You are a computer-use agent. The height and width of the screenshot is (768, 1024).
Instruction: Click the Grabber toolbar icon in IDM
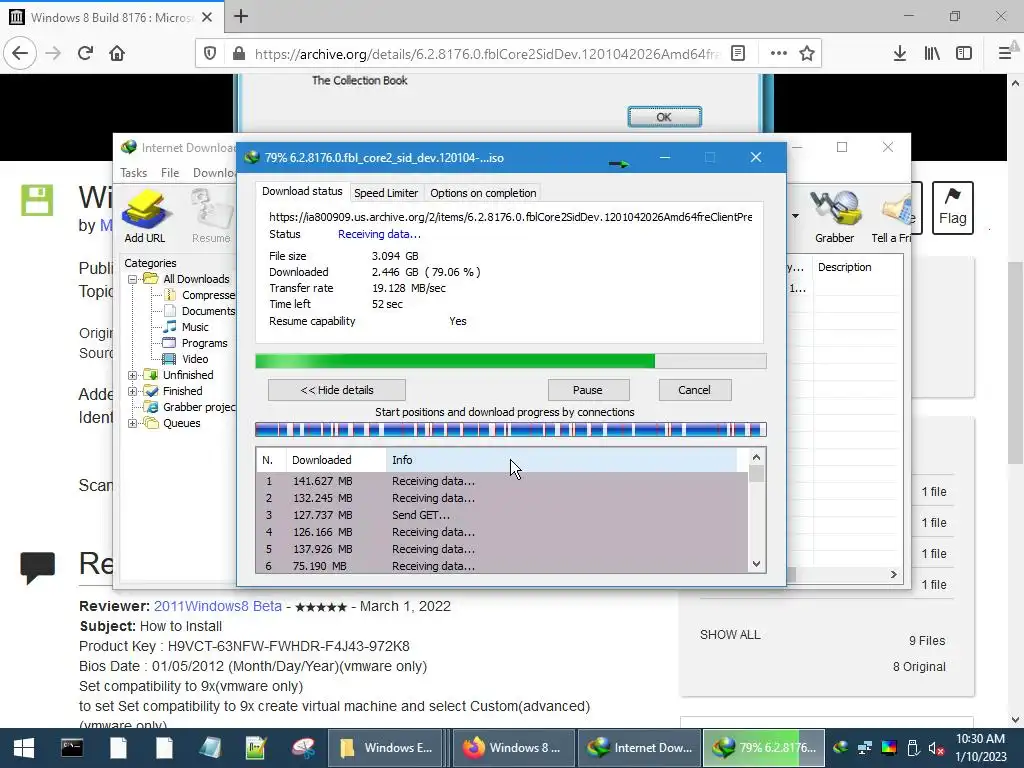pos(834,216)
